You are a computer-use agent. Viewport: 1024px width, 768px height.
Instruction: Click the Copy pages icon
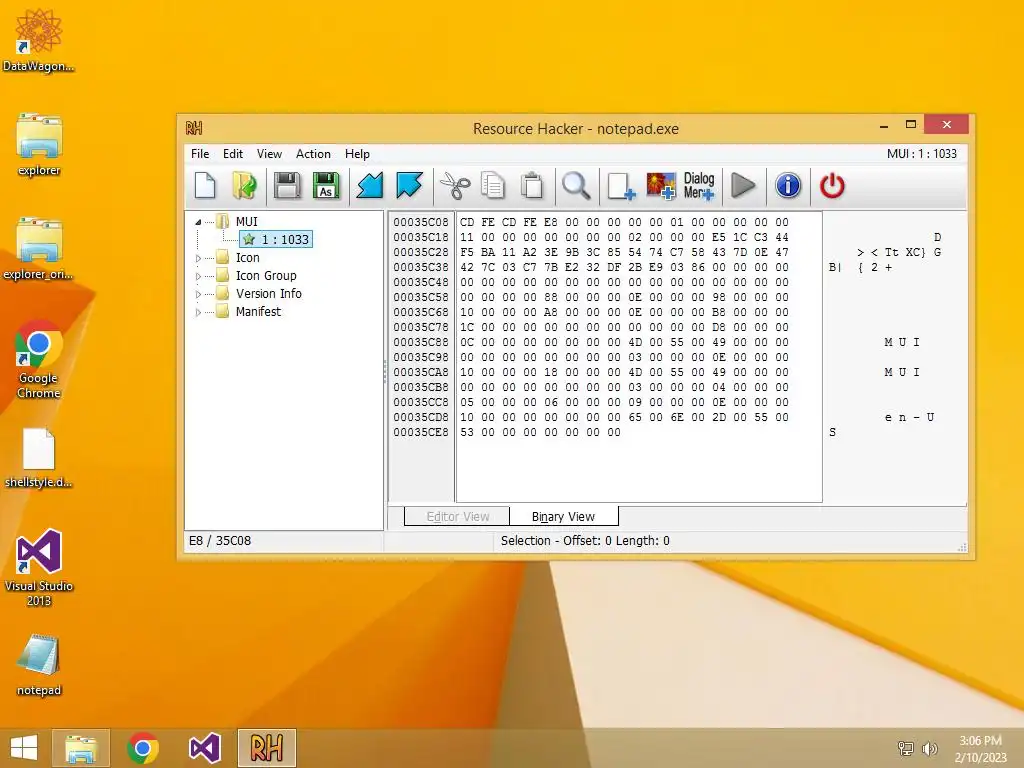coord(493,185)
